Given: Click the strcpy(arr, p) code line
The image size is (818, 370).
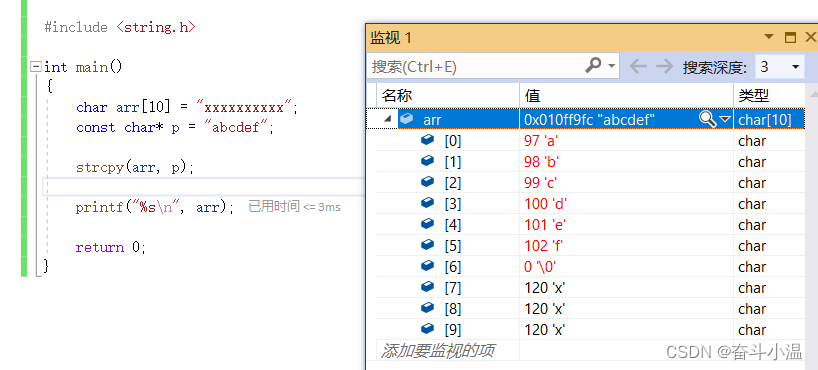Looking at the screenshot, I should tap(135, 168).
